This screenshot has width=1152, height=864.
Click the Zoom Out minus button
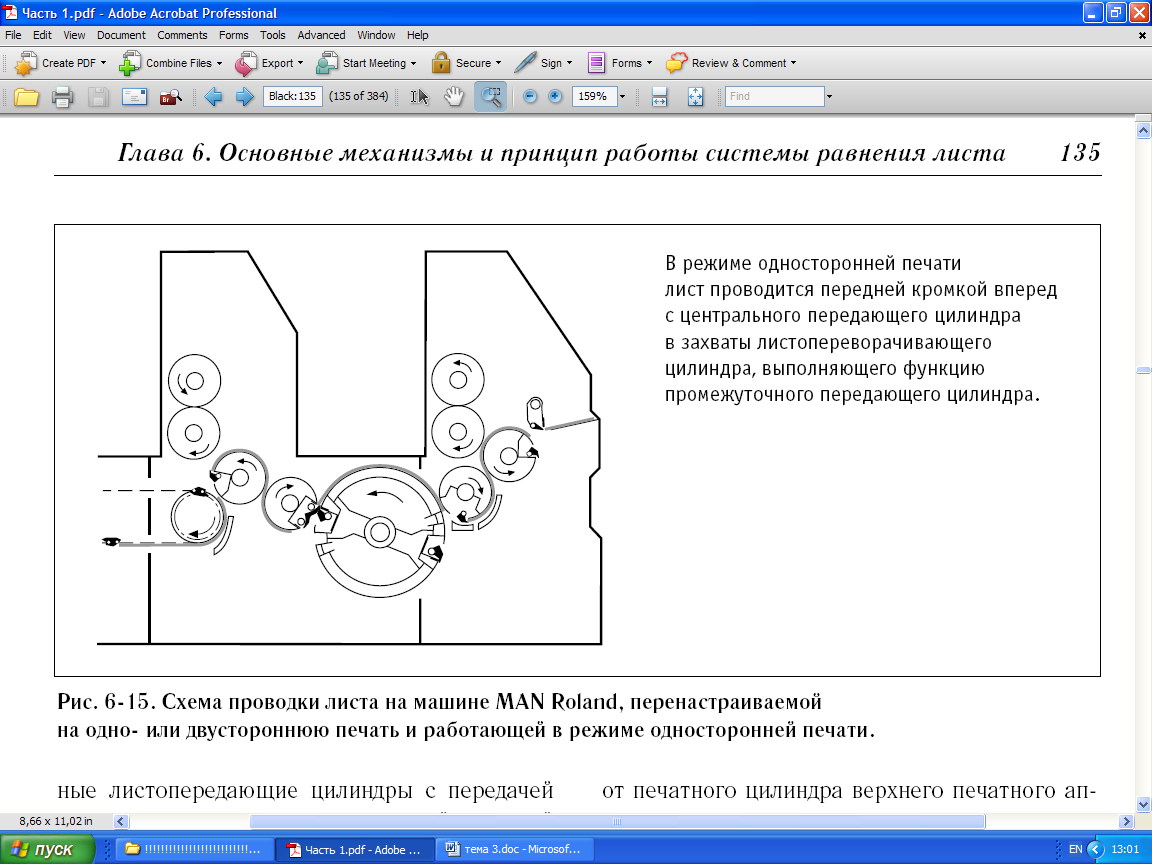(530, 96)
